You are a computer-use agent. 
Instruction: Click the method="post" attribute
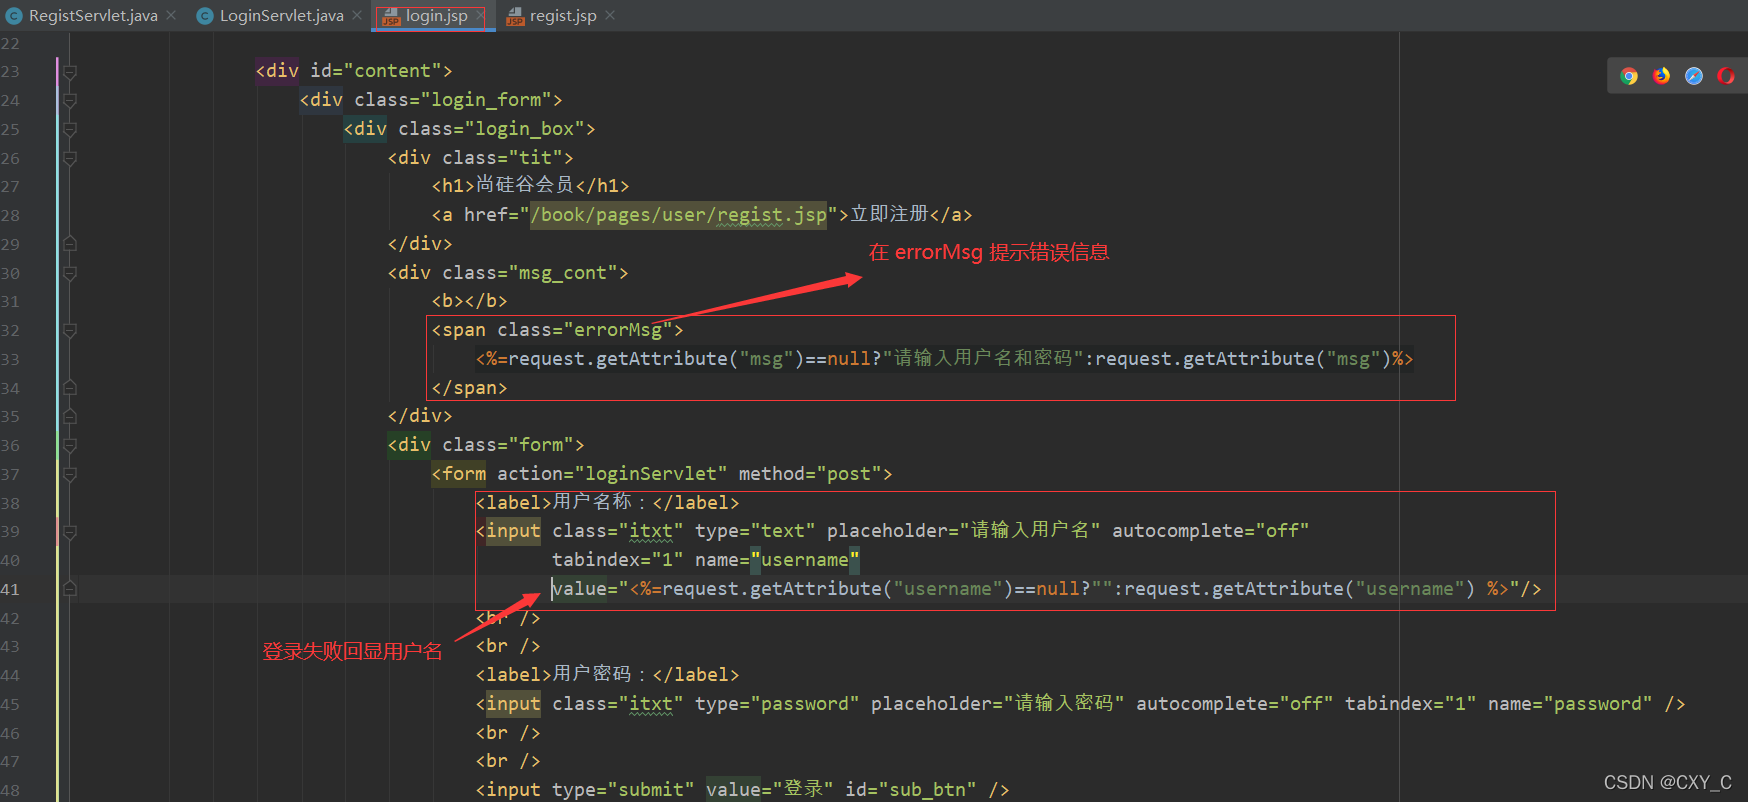tap(810, 474)
